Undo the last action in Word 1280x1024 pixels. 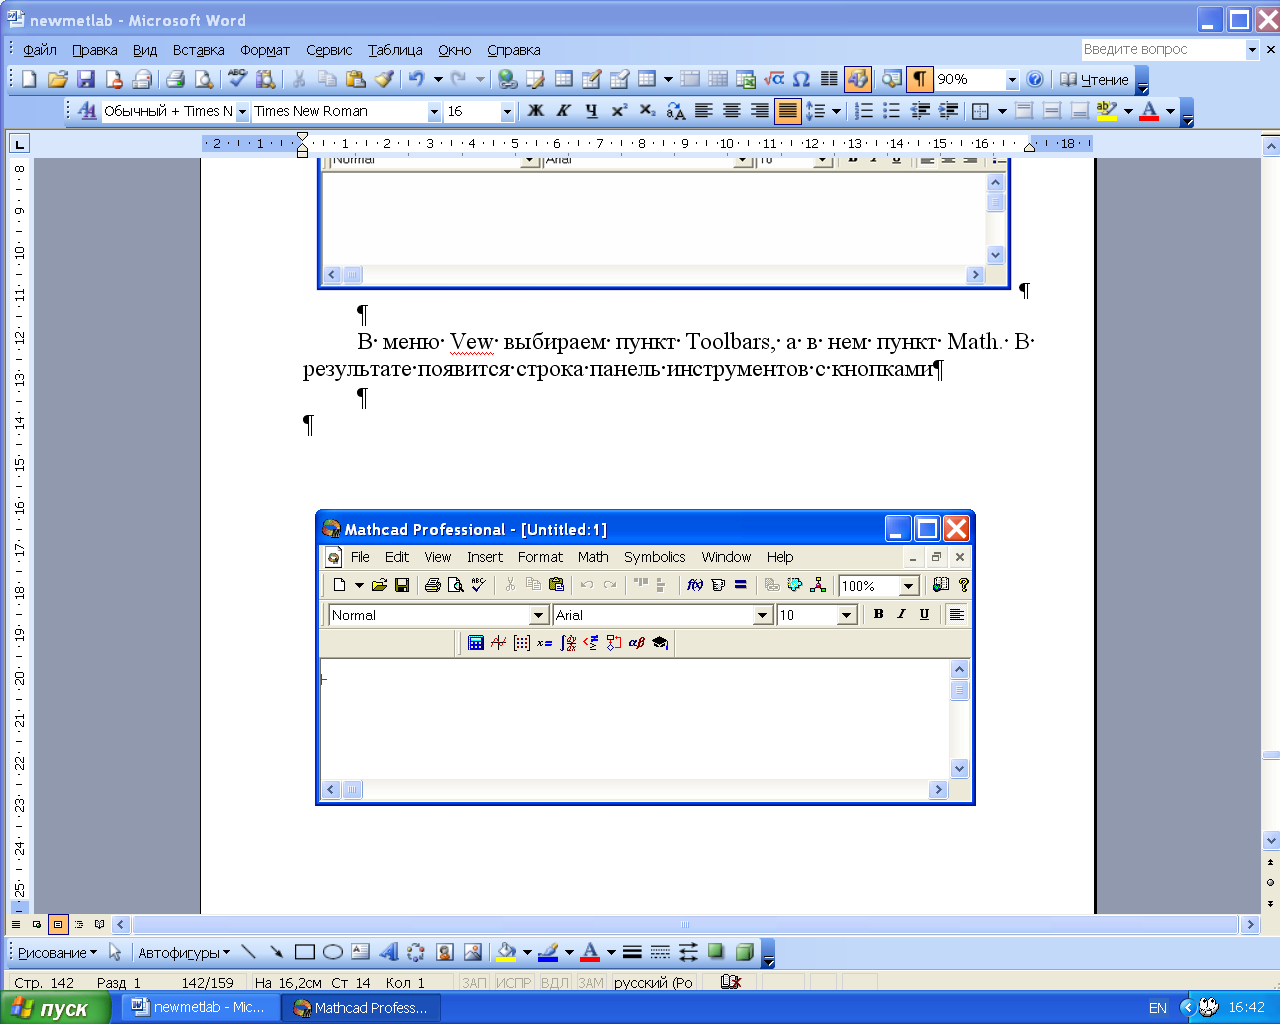coord(416,79)
